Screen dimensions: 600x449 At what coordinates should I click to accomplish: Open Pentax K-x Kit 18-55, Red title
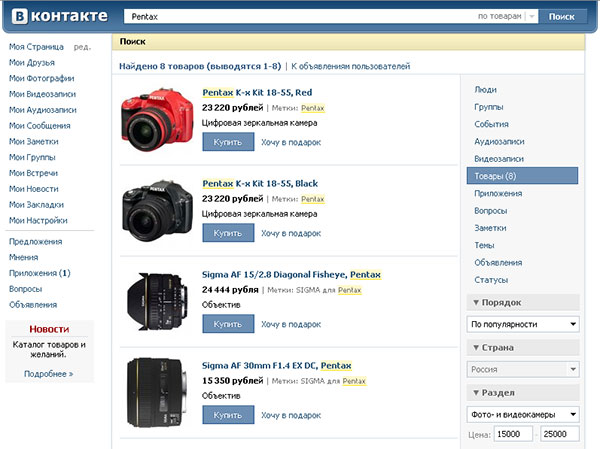click(x=257, y=92)
